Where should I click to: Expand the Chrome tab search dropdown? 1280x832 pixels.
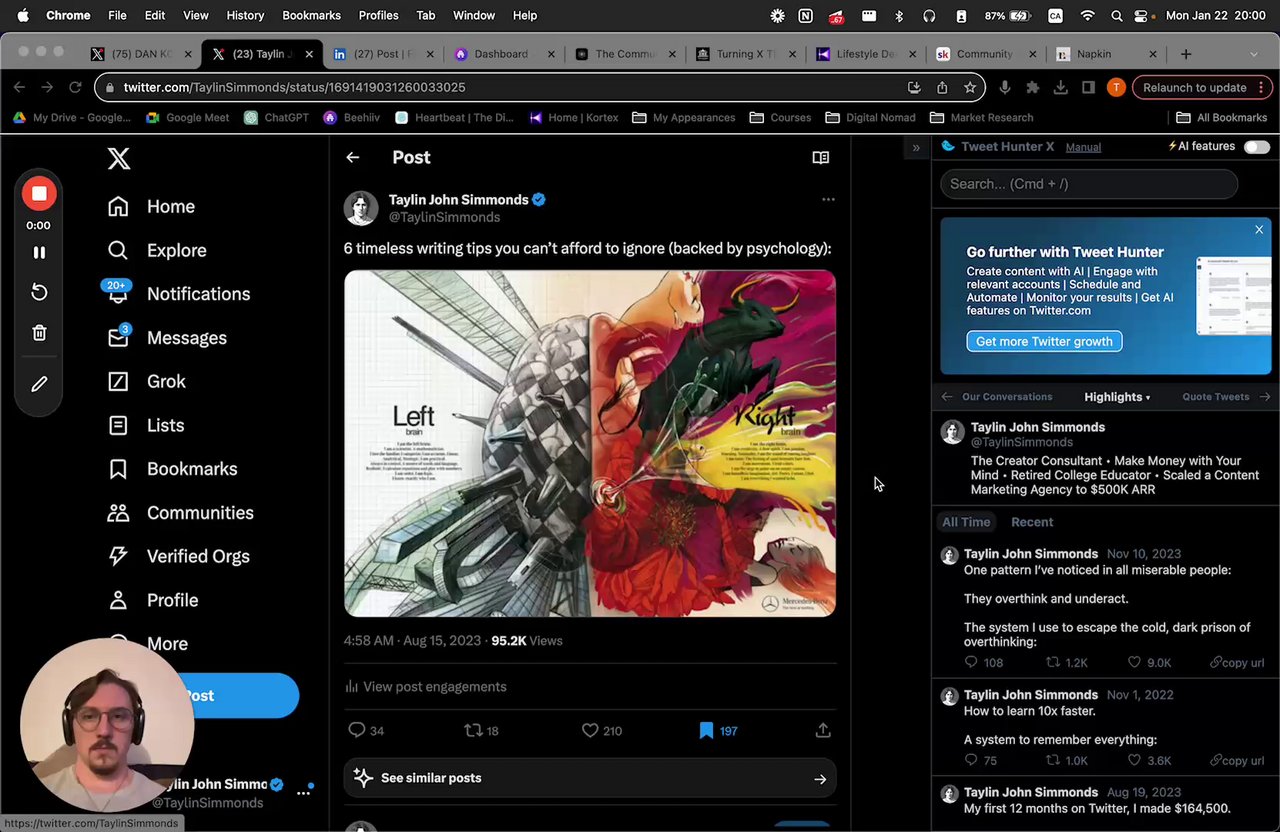[x=1254, y=54]
